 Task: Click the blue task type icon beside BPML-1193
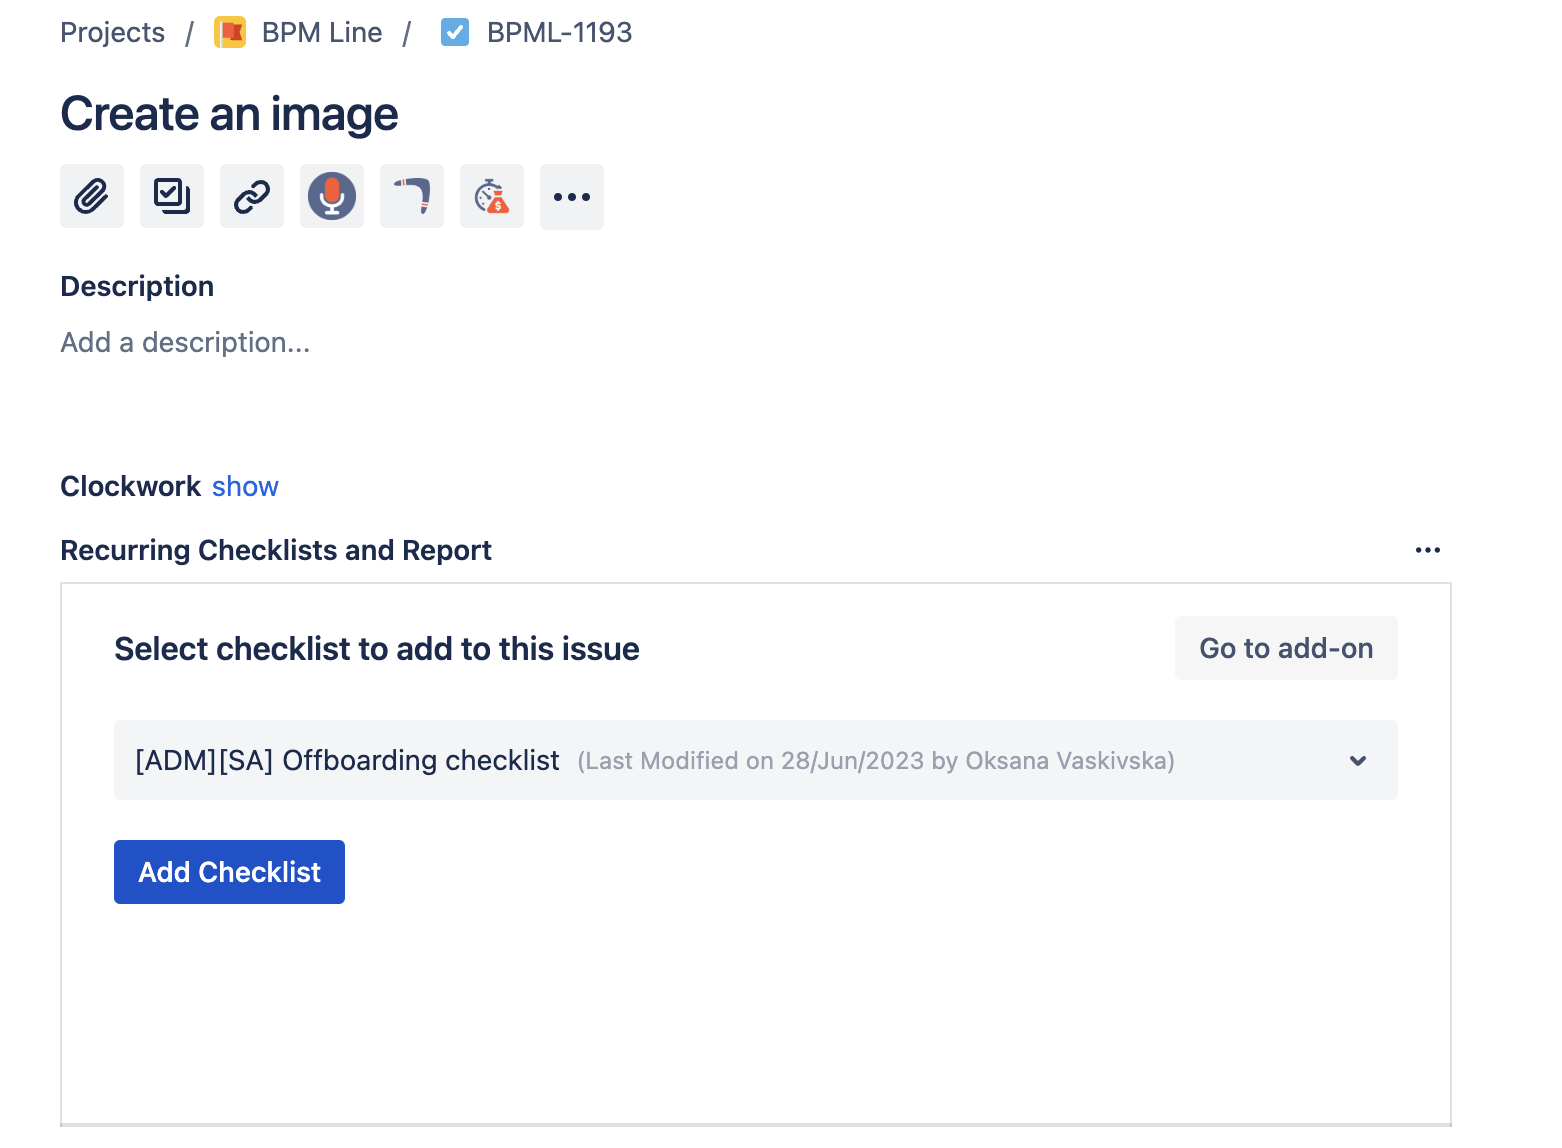click(x=455, y=33)
